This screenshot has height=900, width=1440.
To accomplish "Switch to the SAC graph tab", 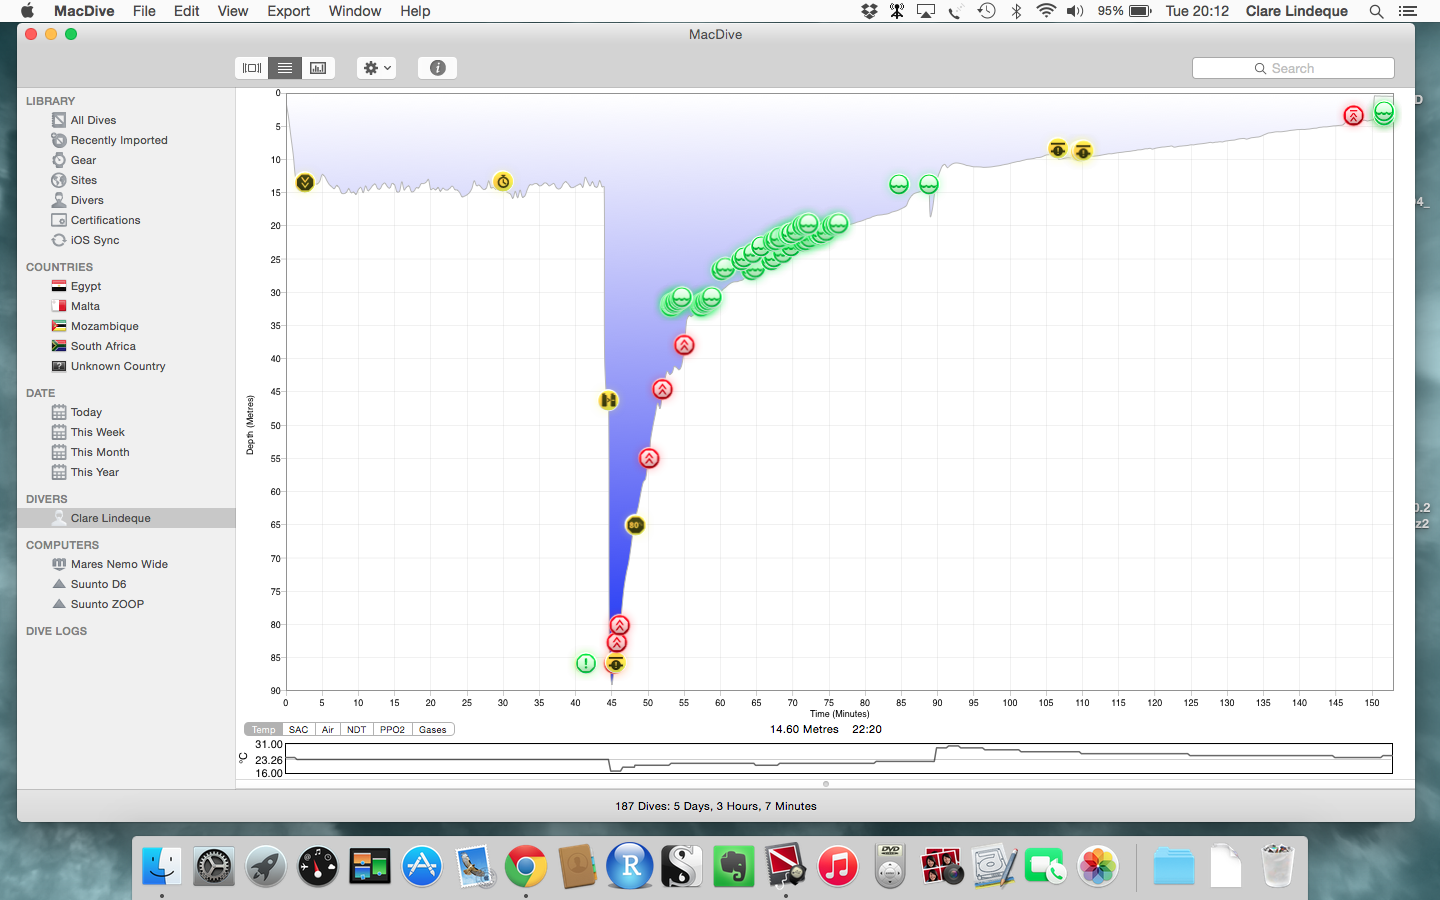I will tap(298, 730).
